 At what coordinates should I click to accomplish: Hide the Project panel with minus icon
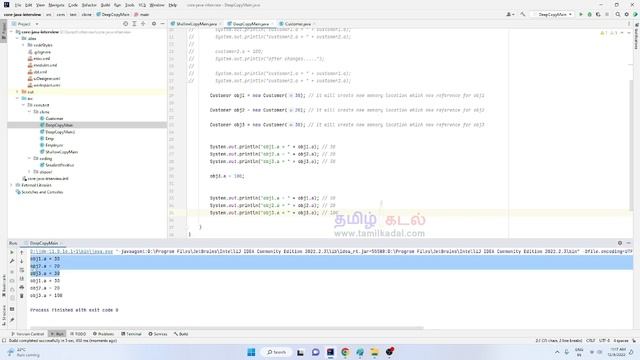click(162, 24)
